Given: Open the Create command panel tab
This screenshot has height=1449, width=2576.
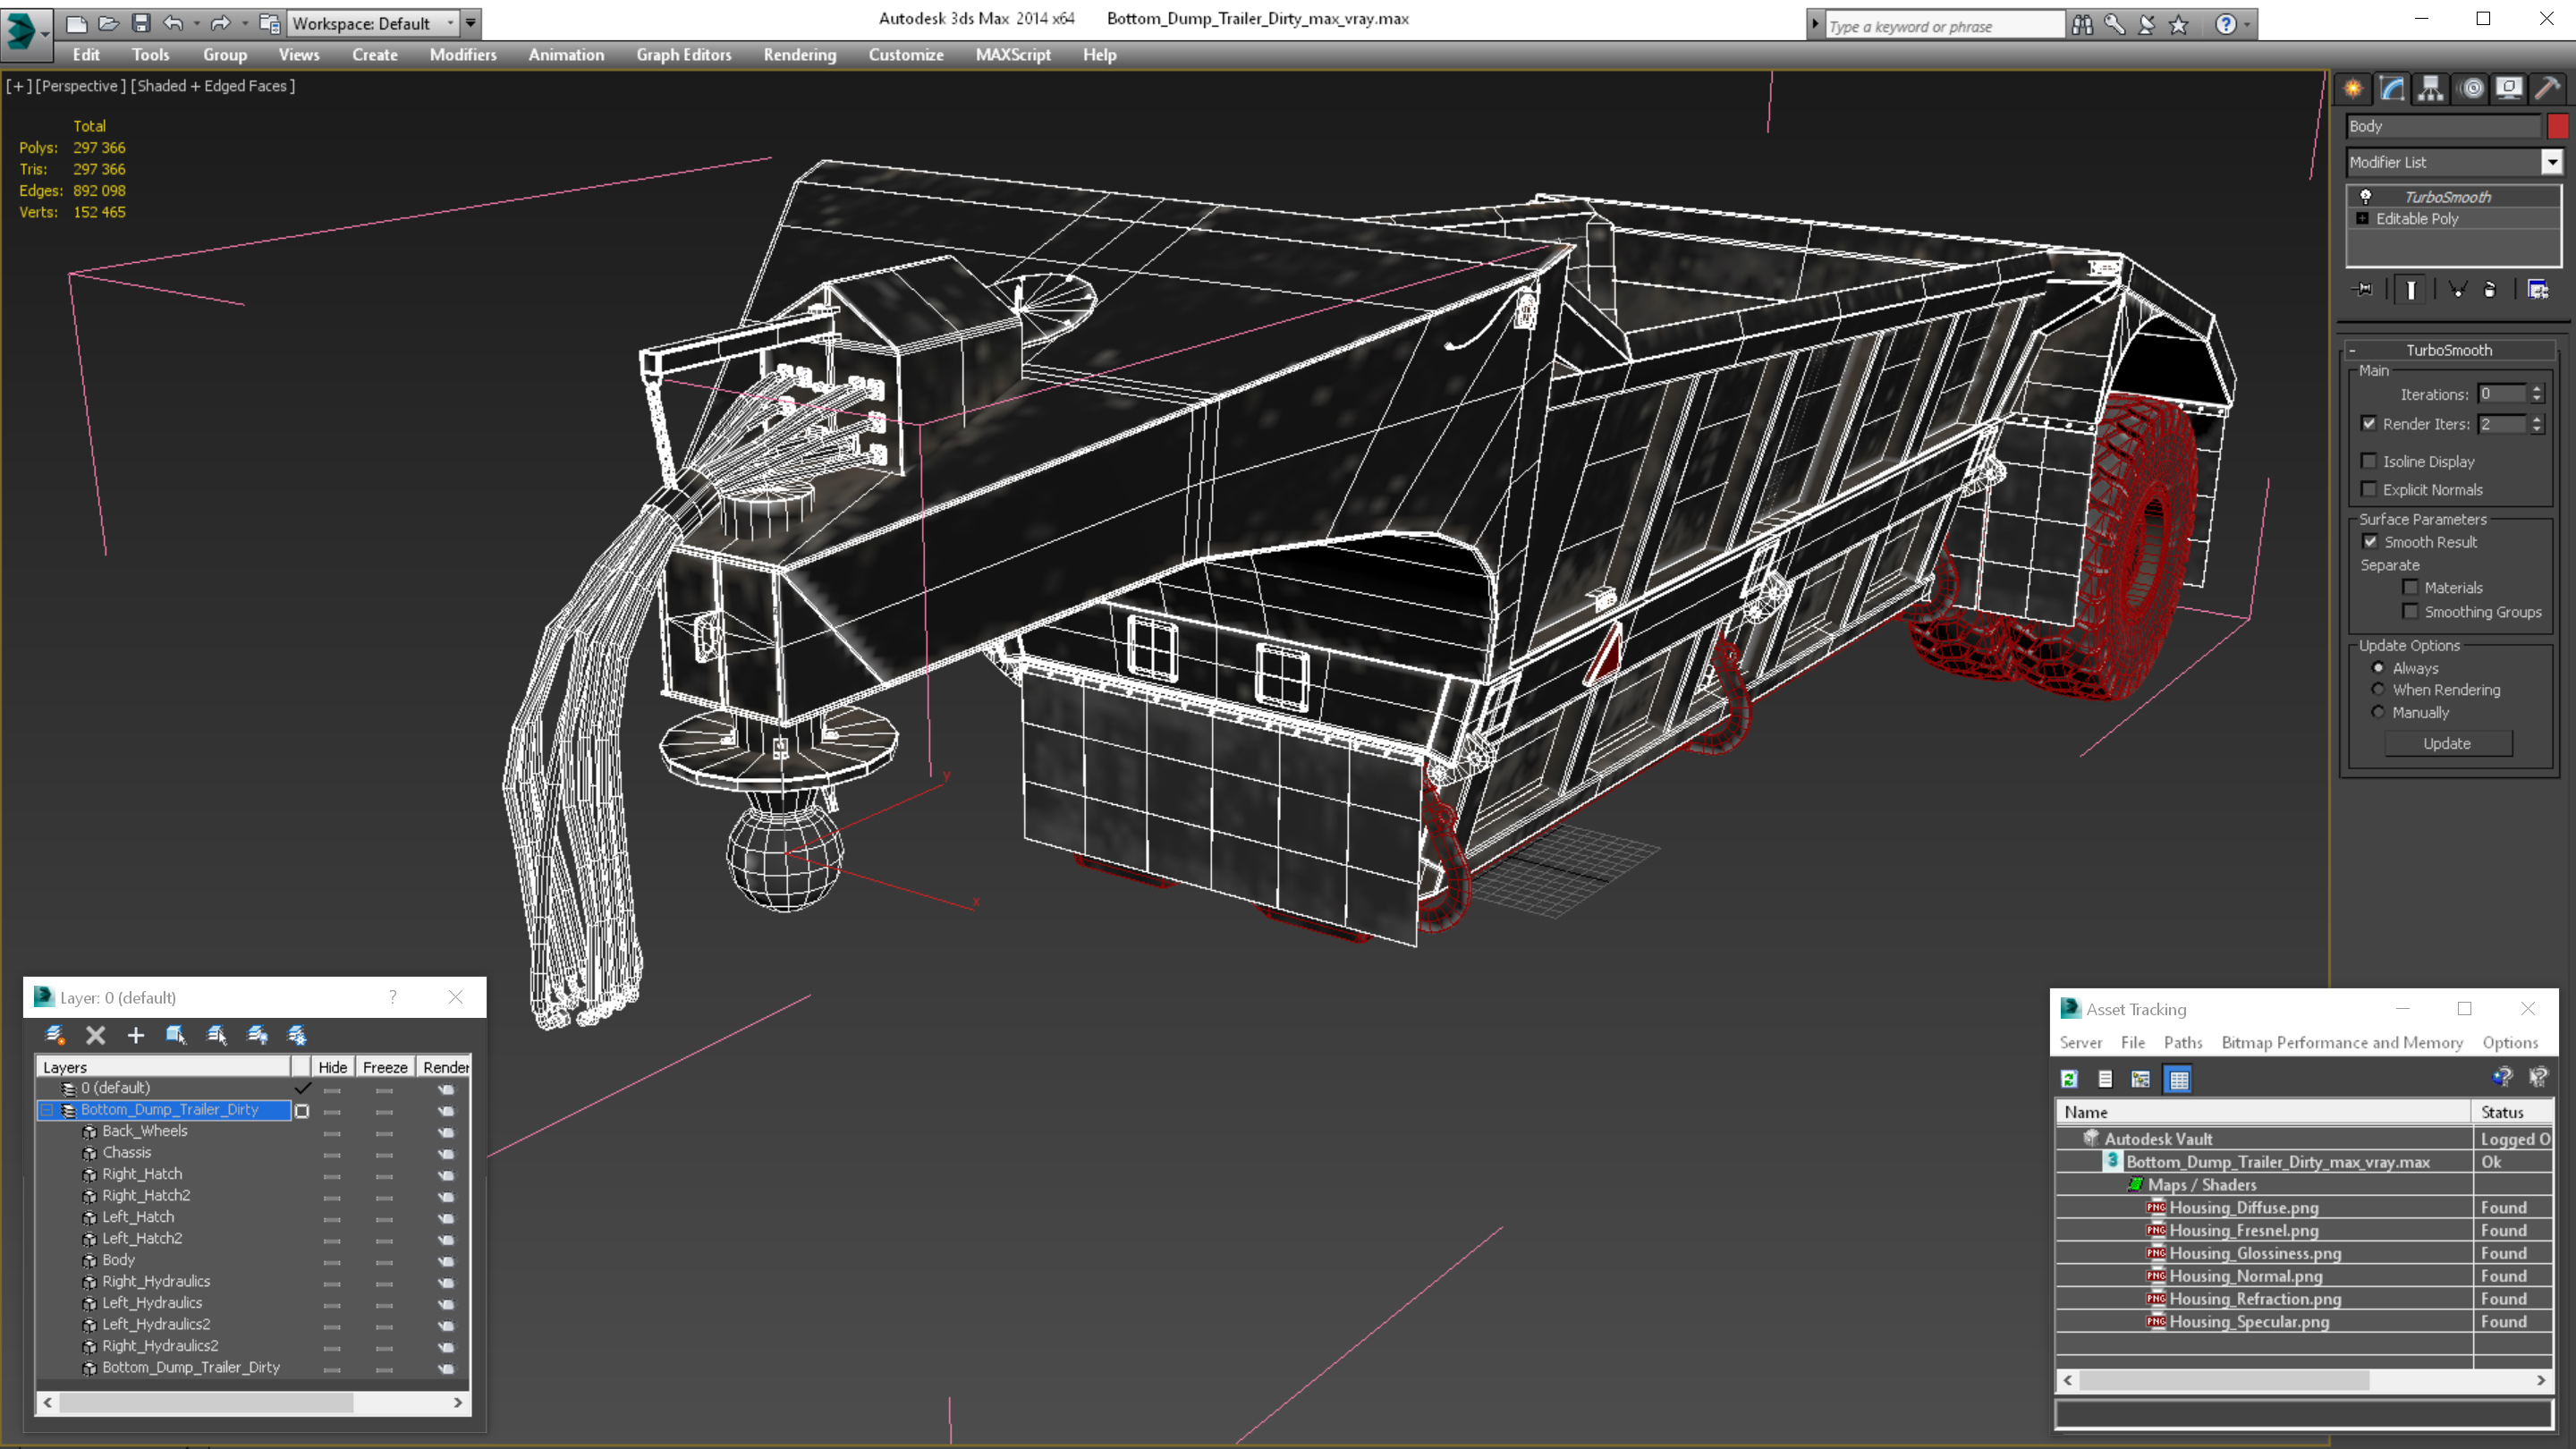Looking at the screenshot, I should (x=2353, y=89).
